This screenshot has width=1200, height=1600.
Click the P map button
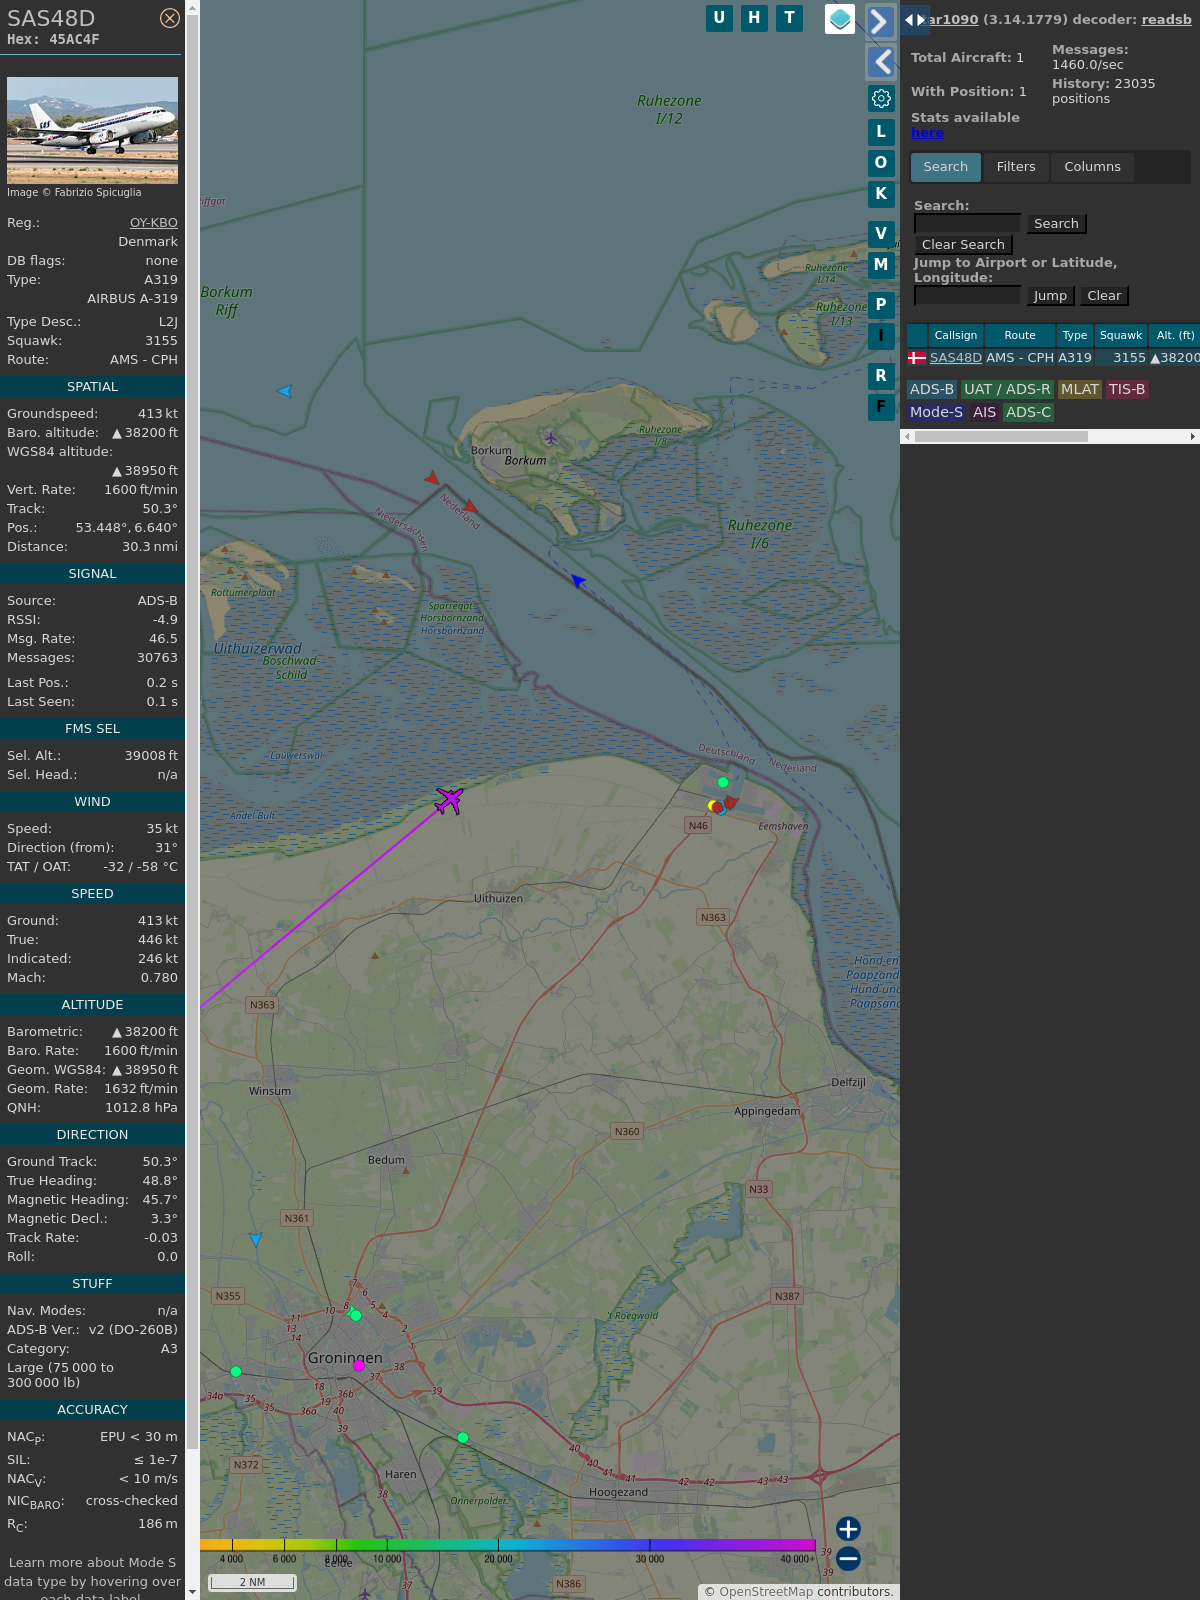881,305
